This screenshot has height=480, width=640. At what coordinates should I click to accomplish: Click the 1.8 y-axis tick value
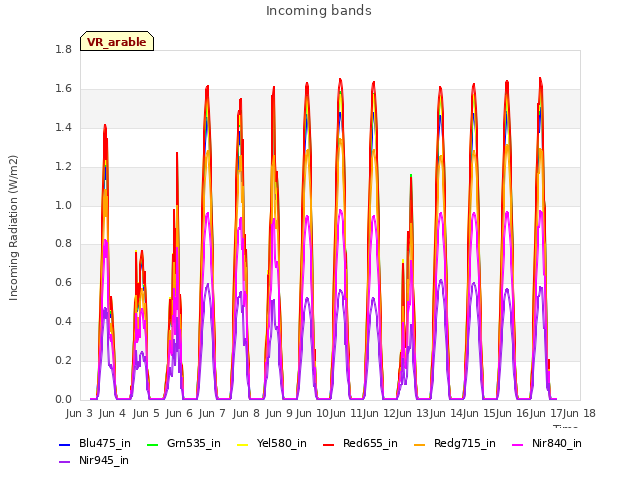click(x=63, y=49)
